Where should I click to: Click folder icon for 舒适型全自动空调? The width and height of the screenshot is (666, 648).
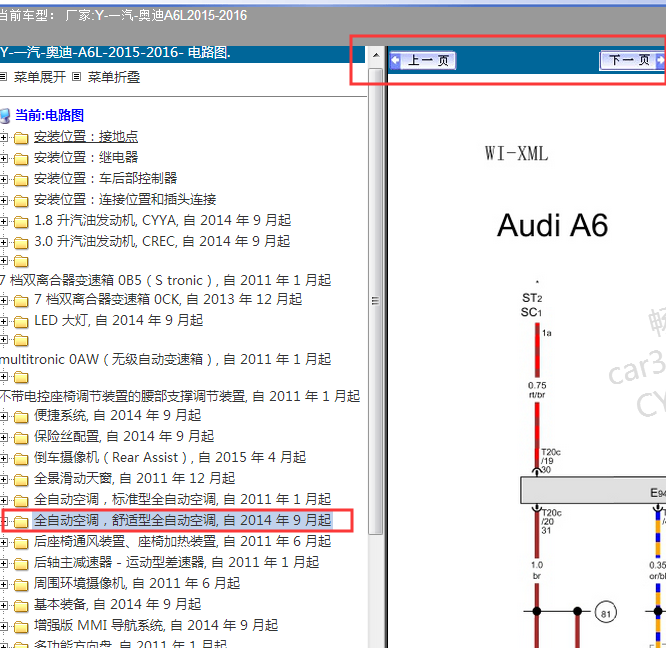[21, 521]
